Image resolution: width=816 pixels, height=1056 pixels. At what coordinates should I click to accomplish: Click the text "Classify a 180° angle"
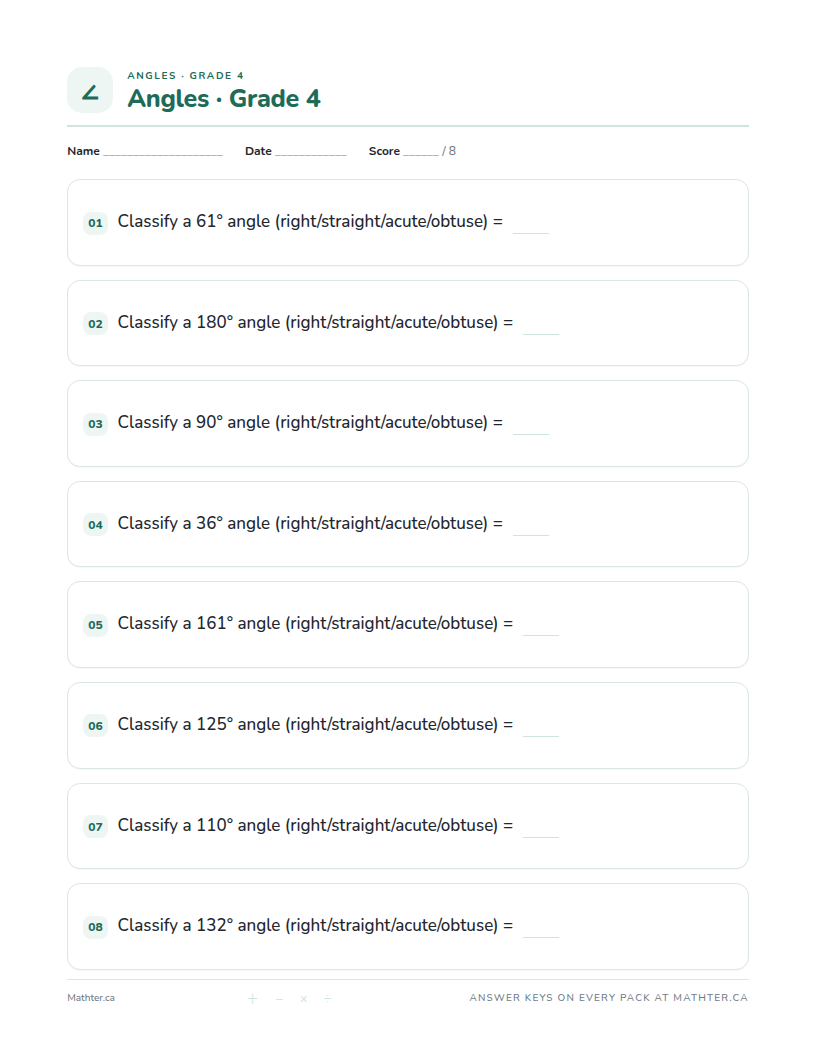pyautogui.click(x=199, y=323)
